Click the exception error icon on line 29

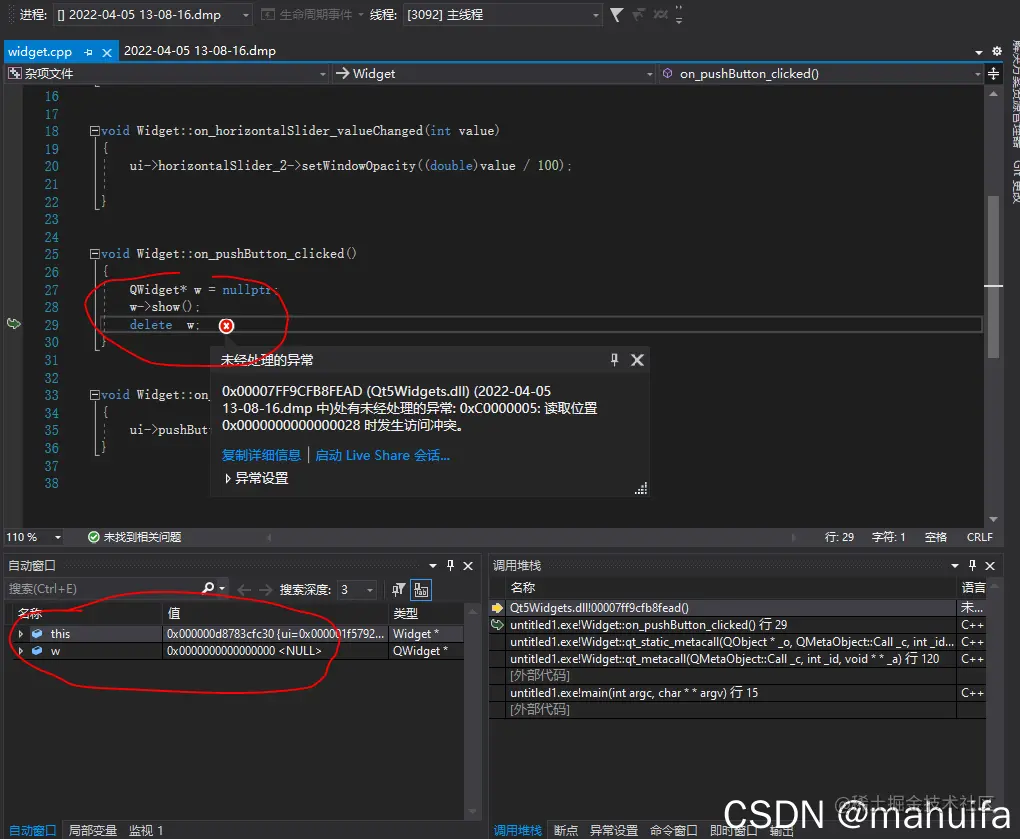(226, 326)
